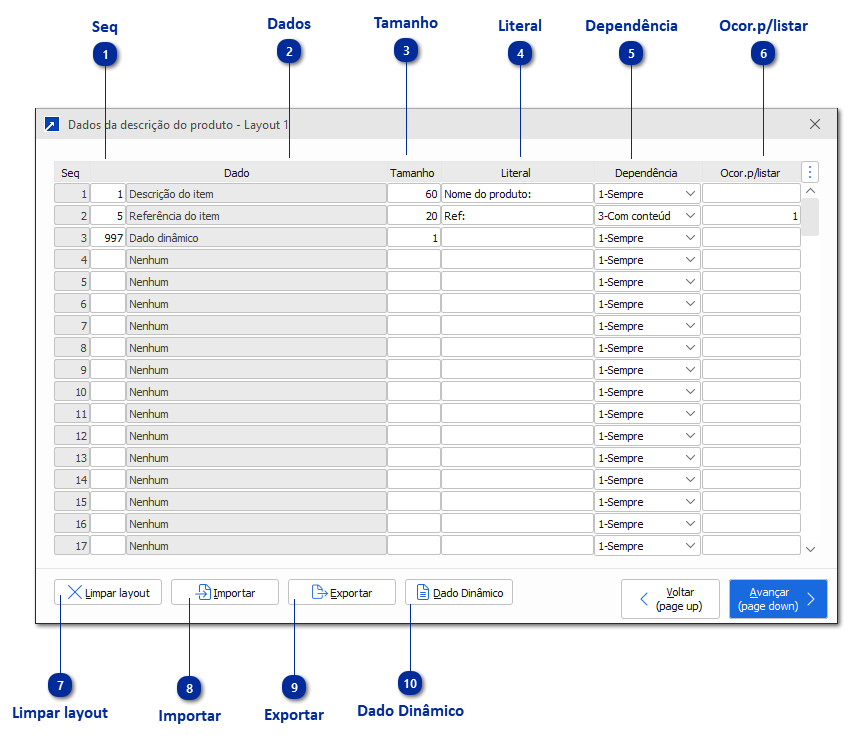This screenshot has height=742, width=861.
Task: Click the Tamanho field in row 7
Action: tap(413, 326)
